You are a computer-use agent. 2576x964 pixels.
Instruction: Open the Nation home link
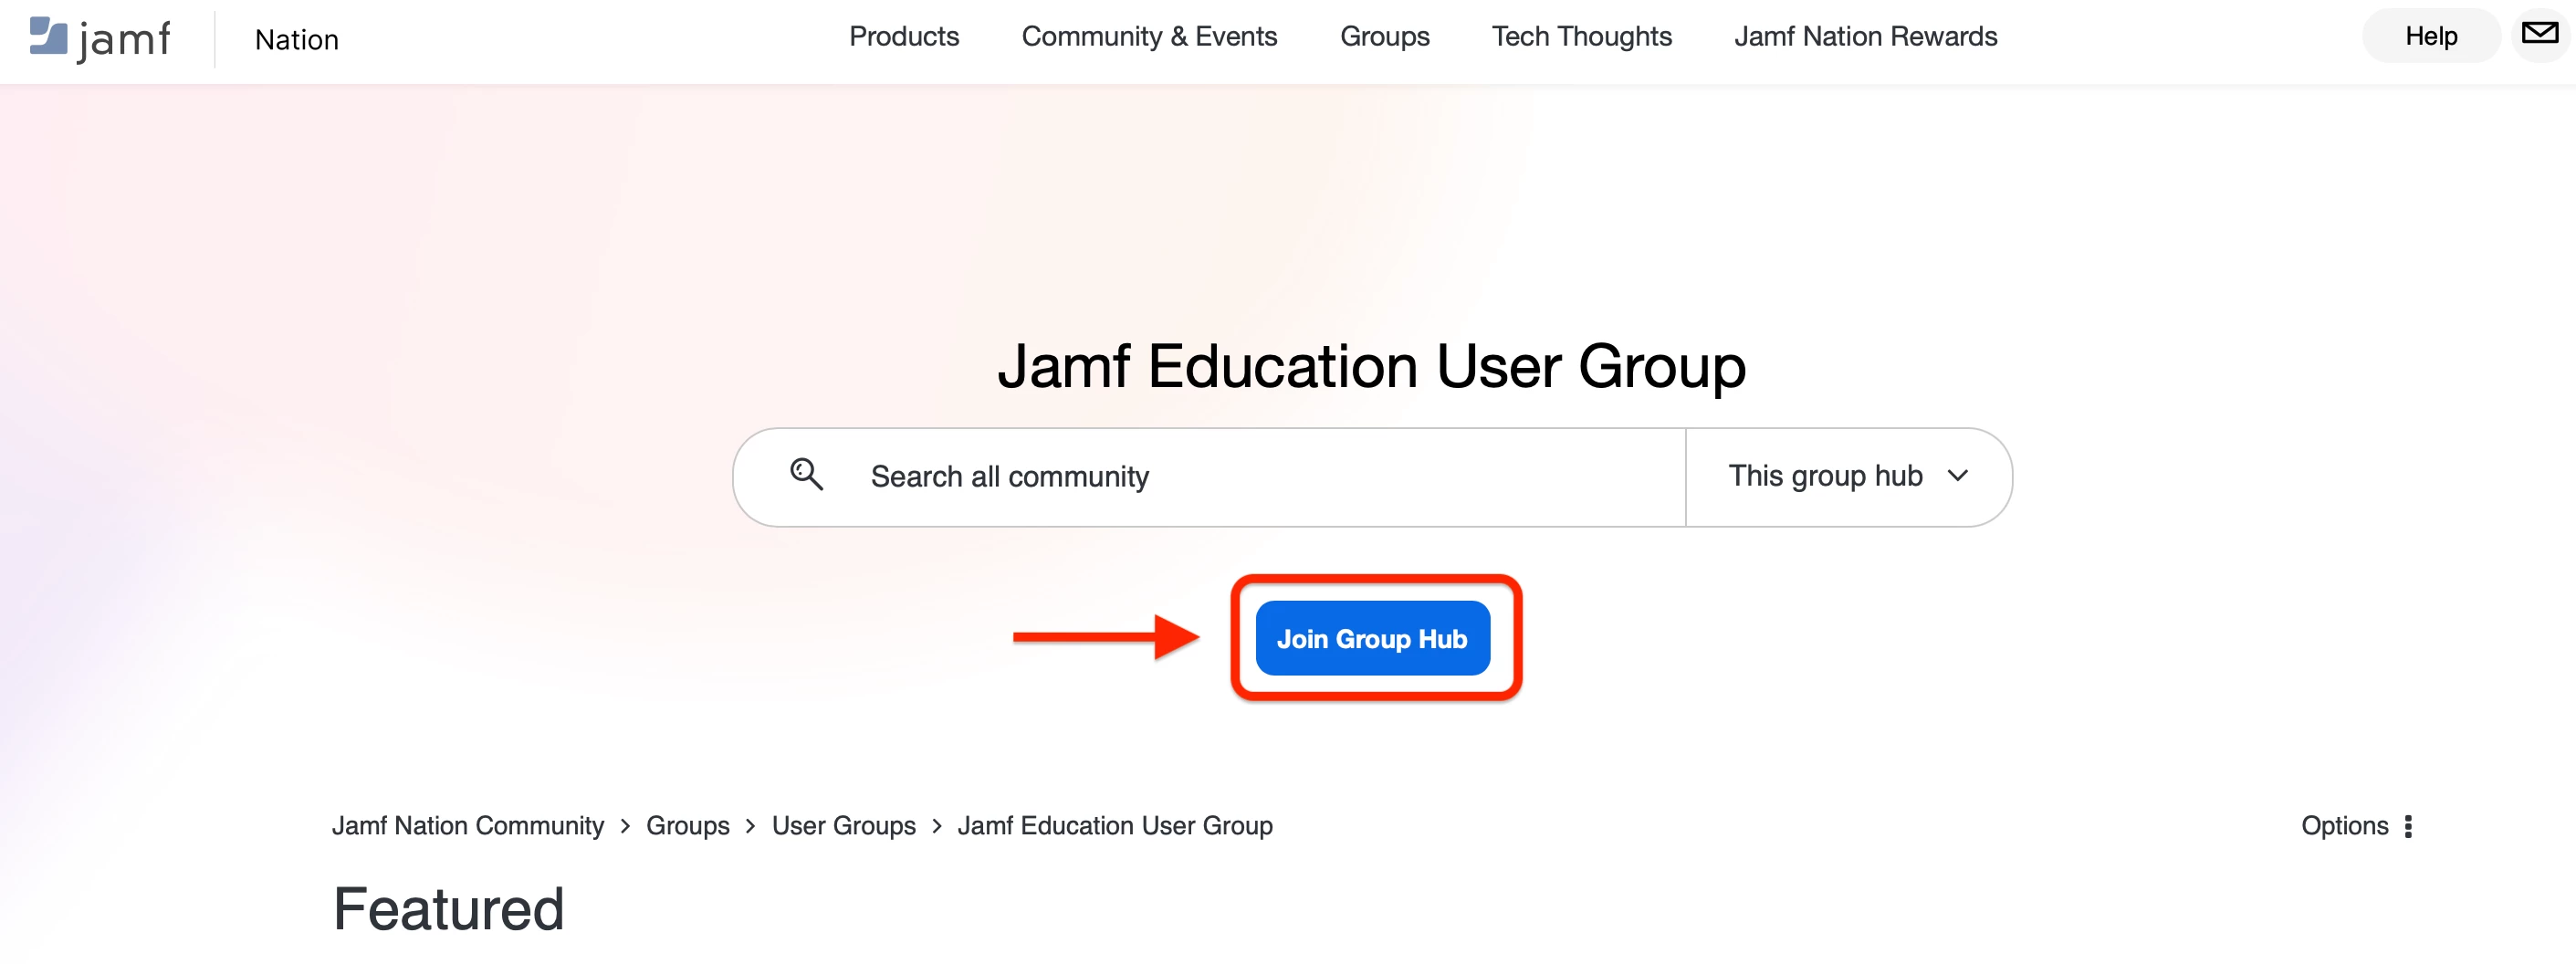pos(296,40)
